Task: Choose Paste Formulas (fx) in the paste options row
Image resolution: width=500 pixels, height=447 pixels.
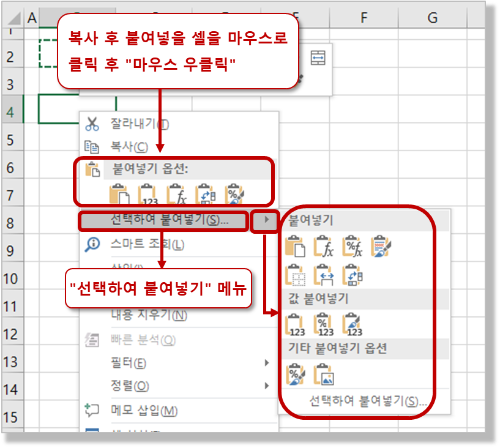Action: coord(177,194)
